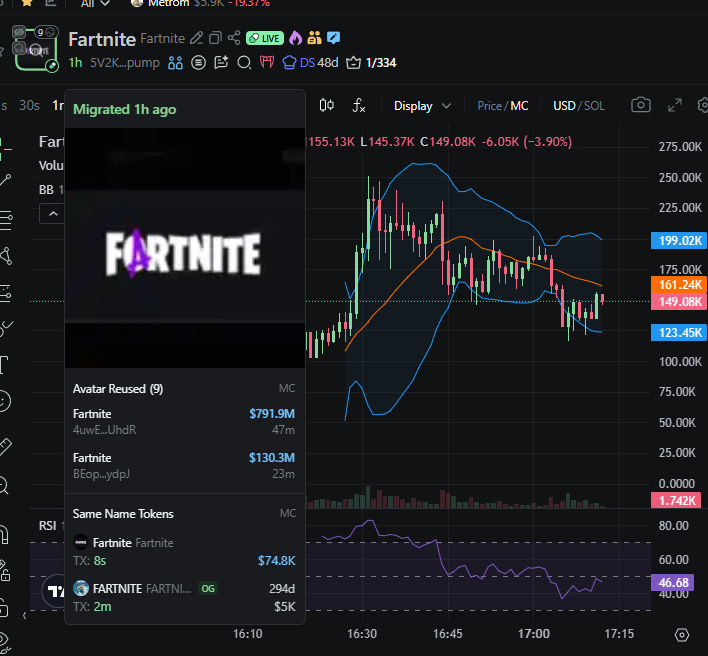
Task: Click the 149.08K current price label
Action: (x=679, y=301)
